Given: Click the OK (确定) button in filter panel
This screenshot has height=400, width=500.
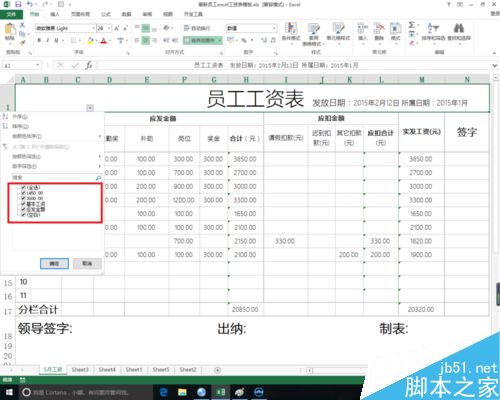Looking at the screenshot, I should (x=54, y=263).
